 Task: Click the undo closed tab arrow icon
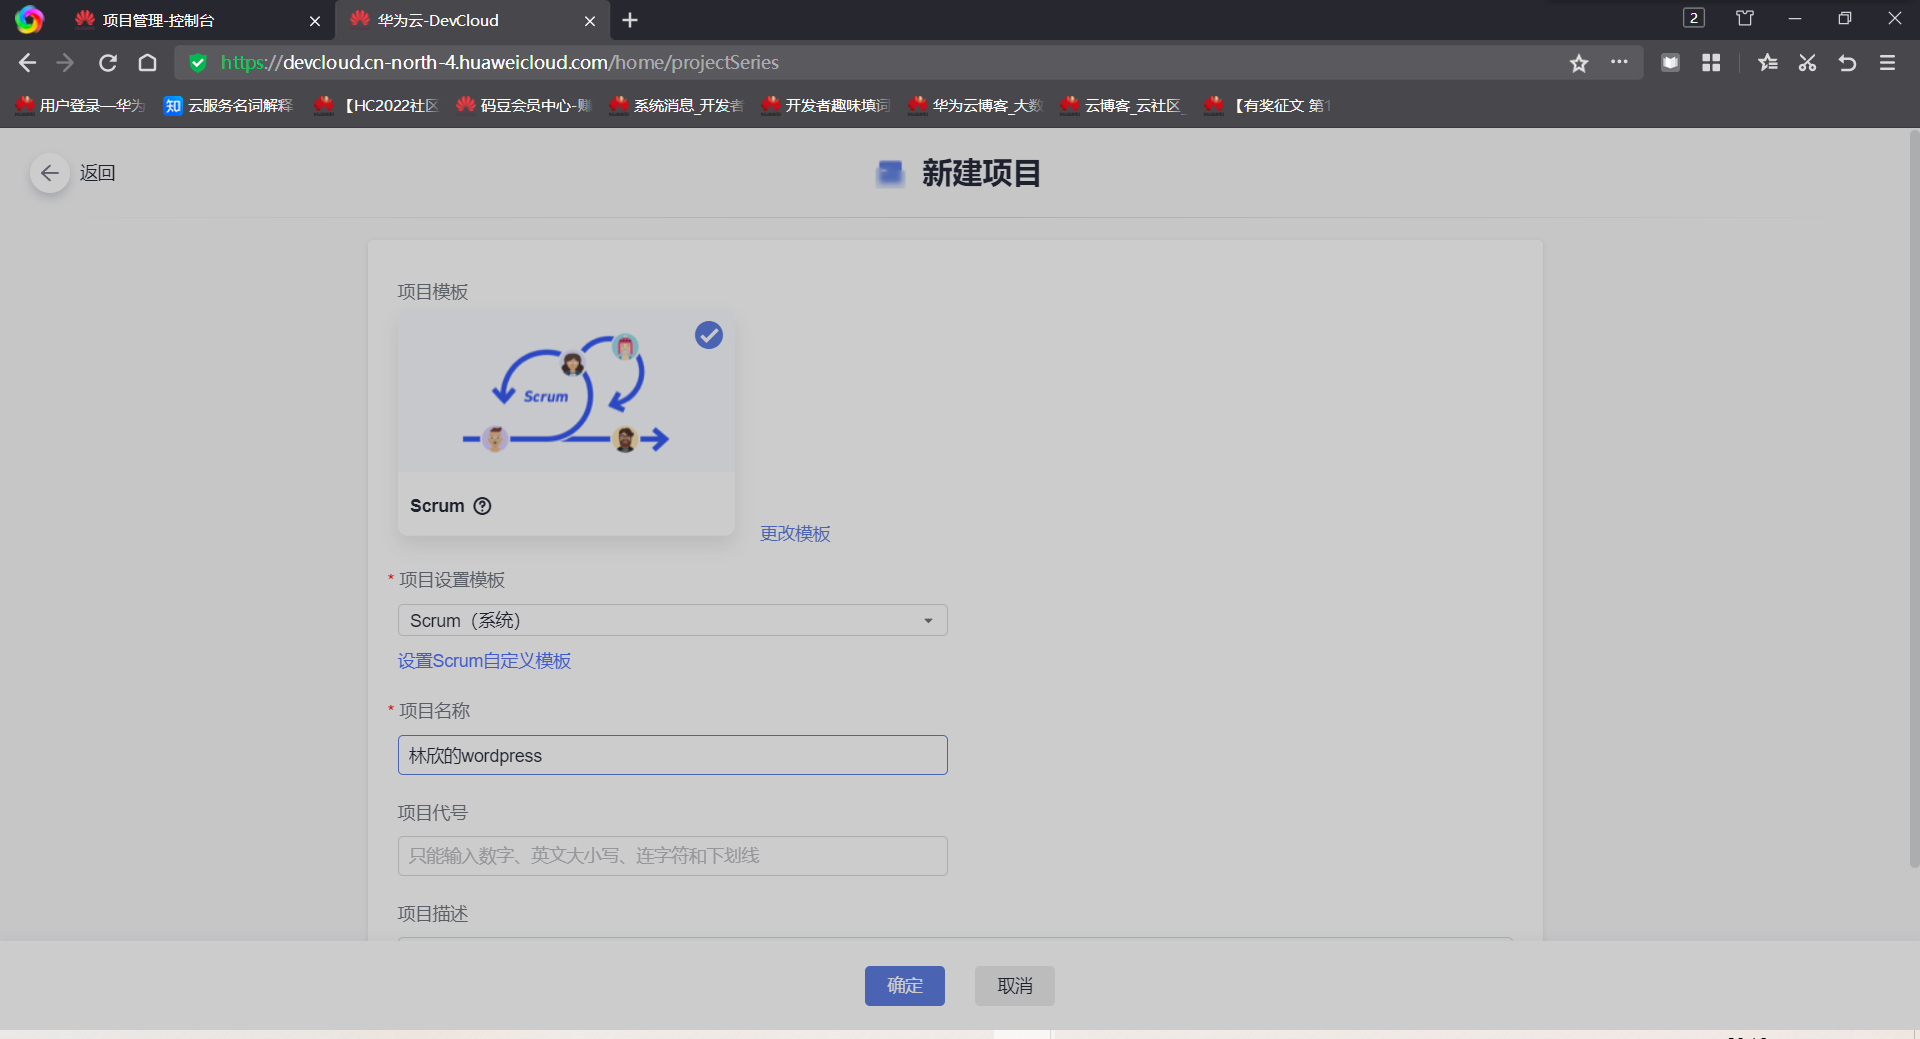tap(1847, 63)
